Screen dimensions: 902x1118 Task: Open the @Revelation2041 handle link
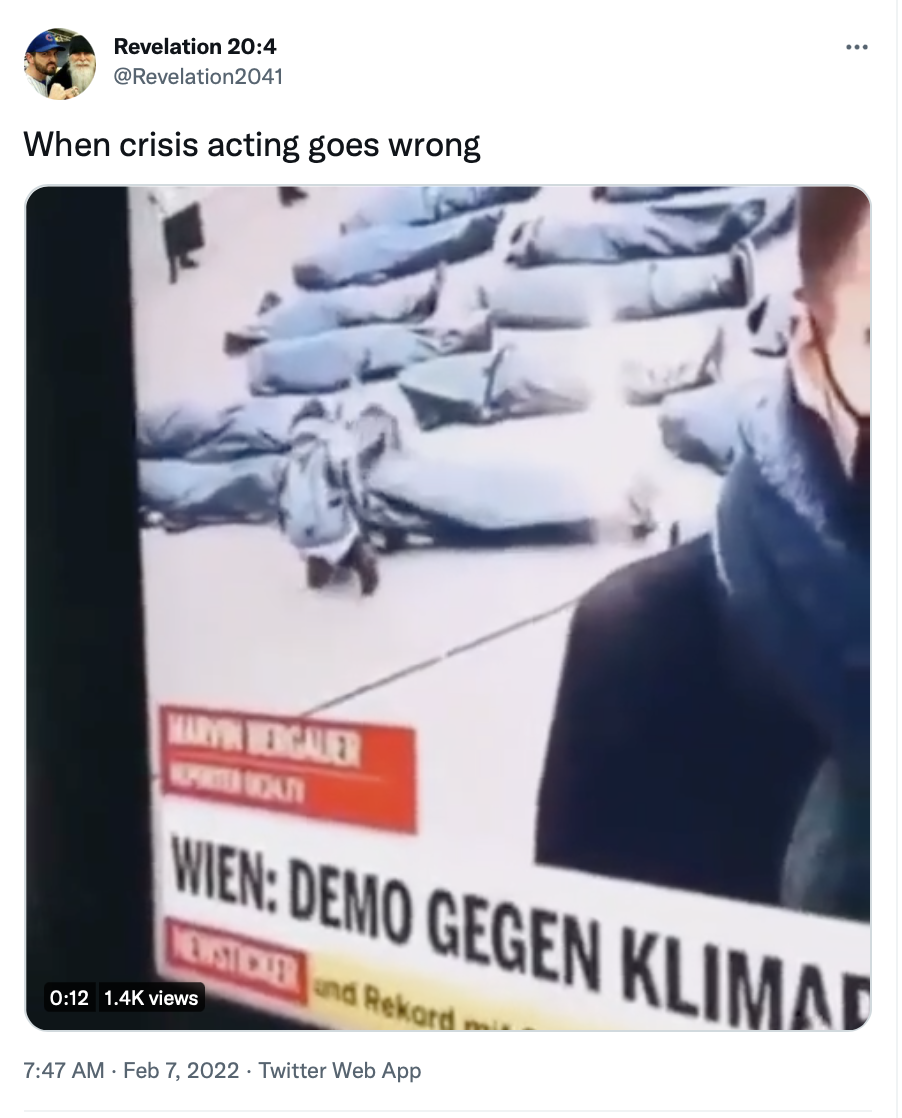[x=198, y=76]
